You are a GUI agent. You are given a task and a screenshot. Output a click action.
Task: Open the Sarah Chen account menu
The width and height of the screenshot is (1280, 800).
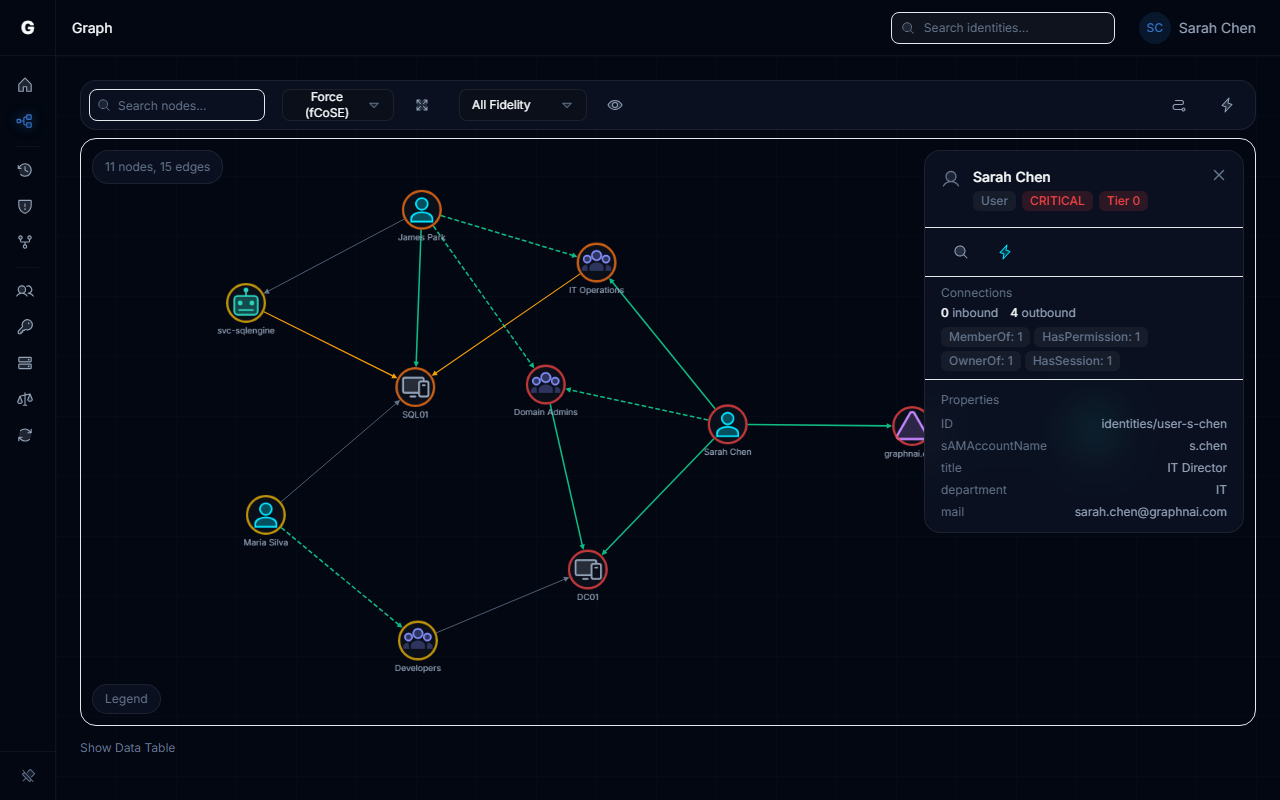pyautogui.click(x=1197, y=27)
